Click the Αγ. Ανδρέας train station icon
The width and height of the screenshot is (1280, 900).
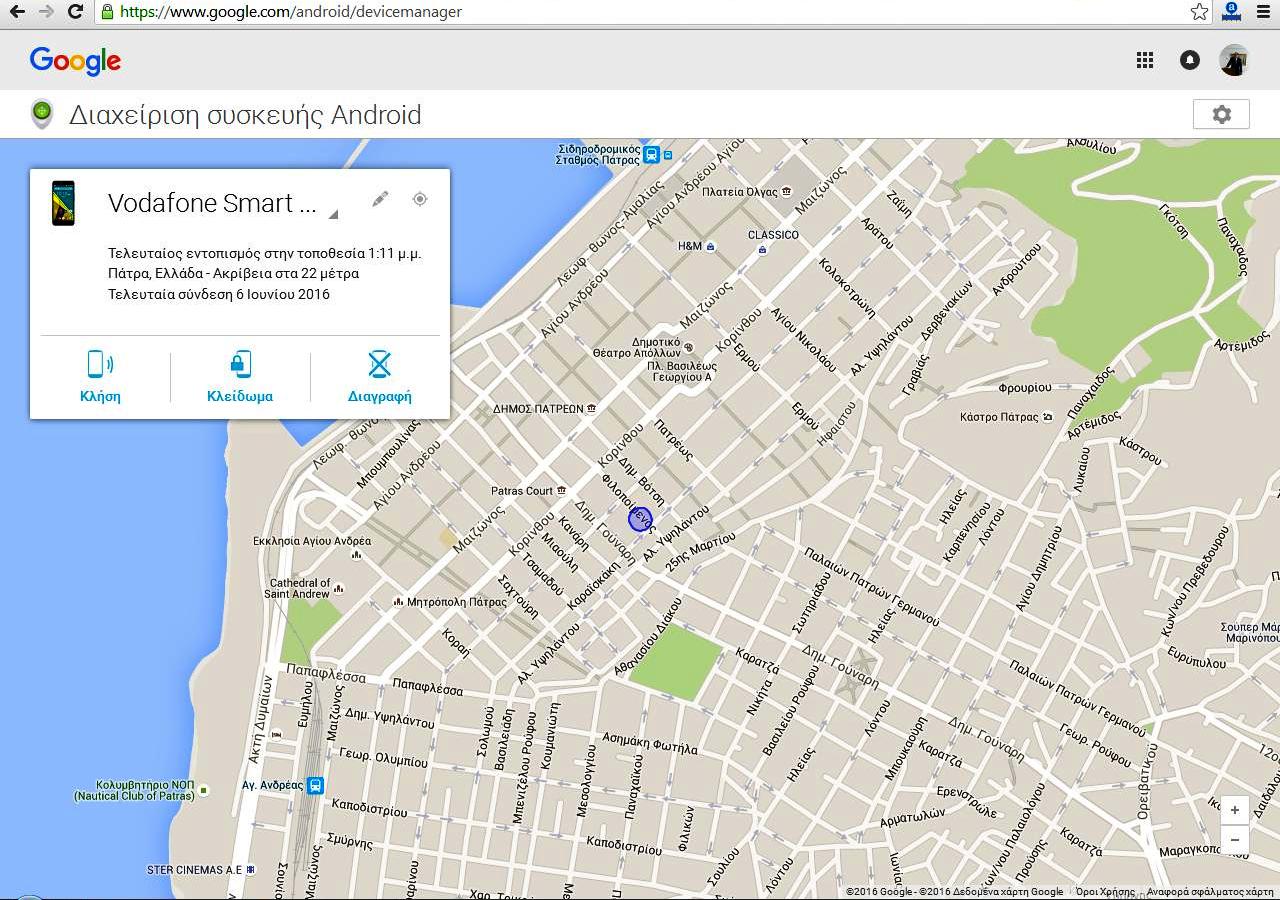coord(315,785)
